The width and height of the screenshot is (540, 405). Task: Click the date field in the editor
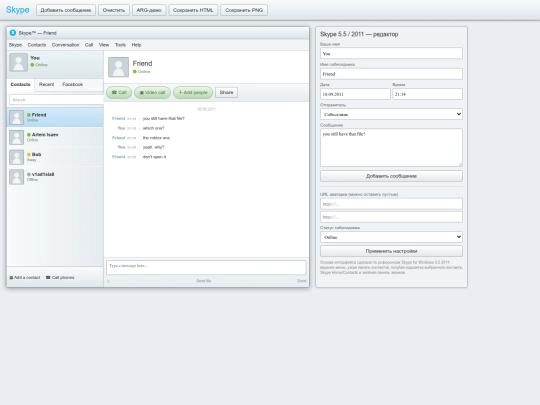coord(355,94)
